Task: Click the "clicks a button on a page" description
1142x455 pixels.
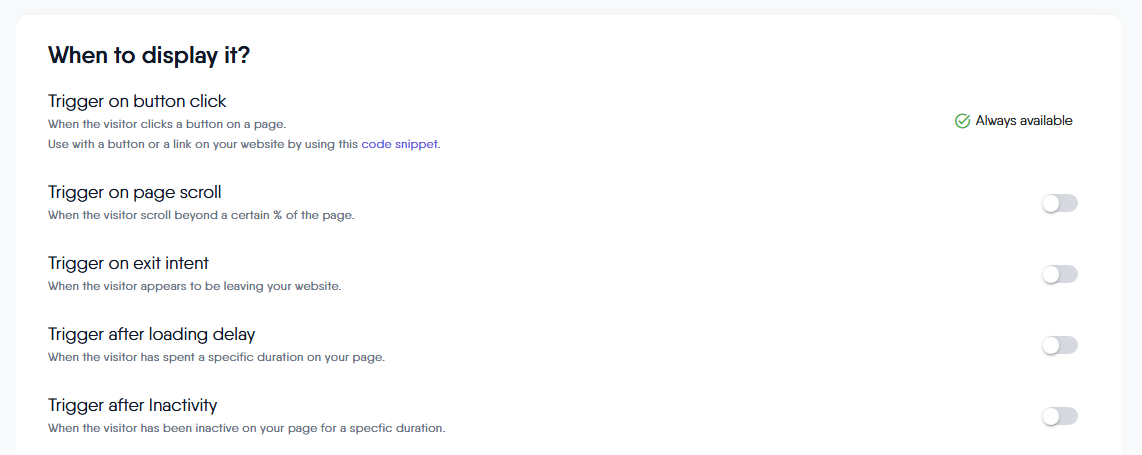Action: (167, 124)
